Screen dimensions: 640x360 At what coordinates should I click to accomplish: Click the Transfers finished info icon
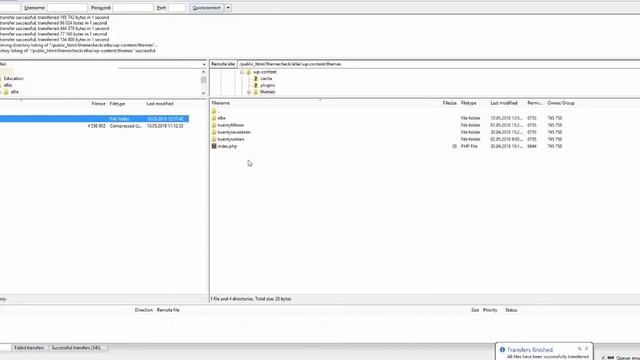[x=502, y=350]
